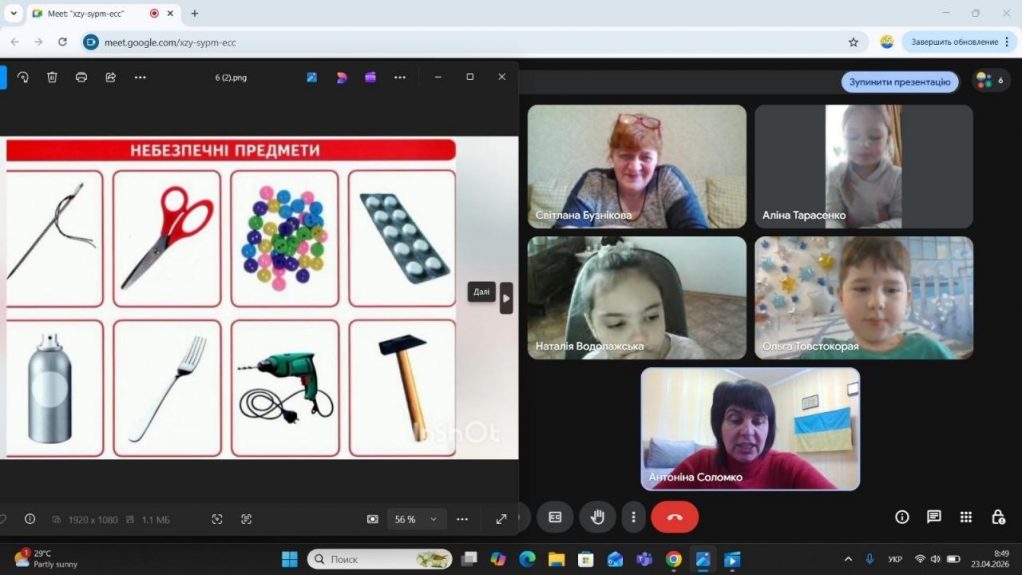The image size is (1022, 575).
Task: Open the tab search chevron dropdown
Action: click(13, 13)
